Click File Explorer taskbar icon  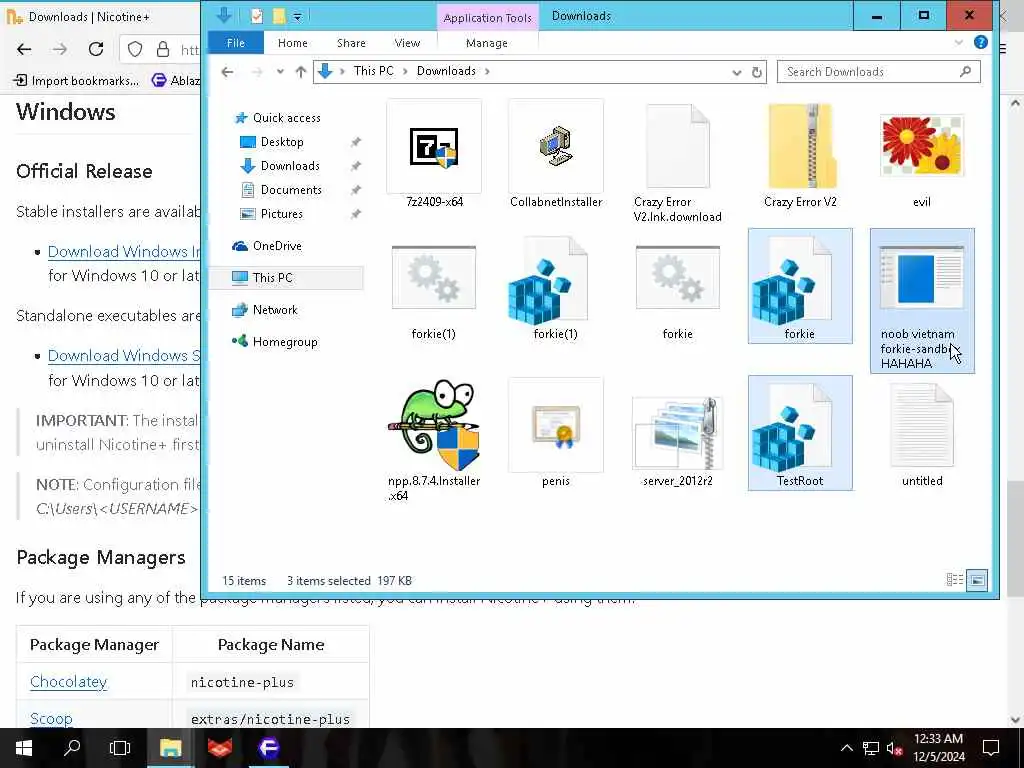pyautogui.click(x=170, y=748)
